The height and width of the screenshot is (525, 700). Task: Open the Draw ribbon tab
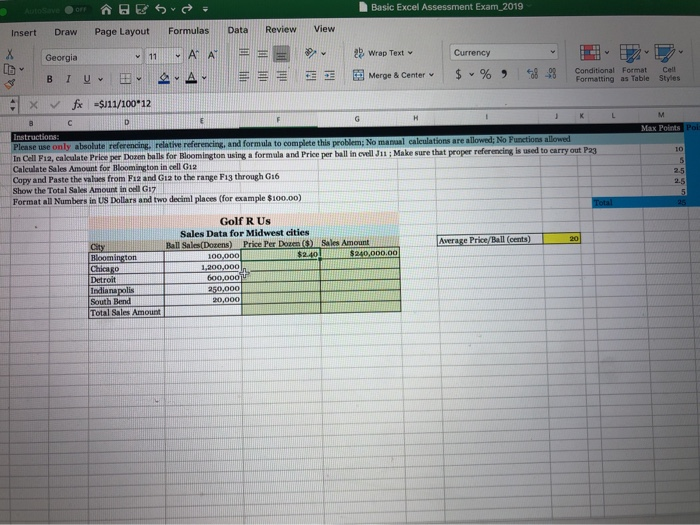tap(66, 32)
